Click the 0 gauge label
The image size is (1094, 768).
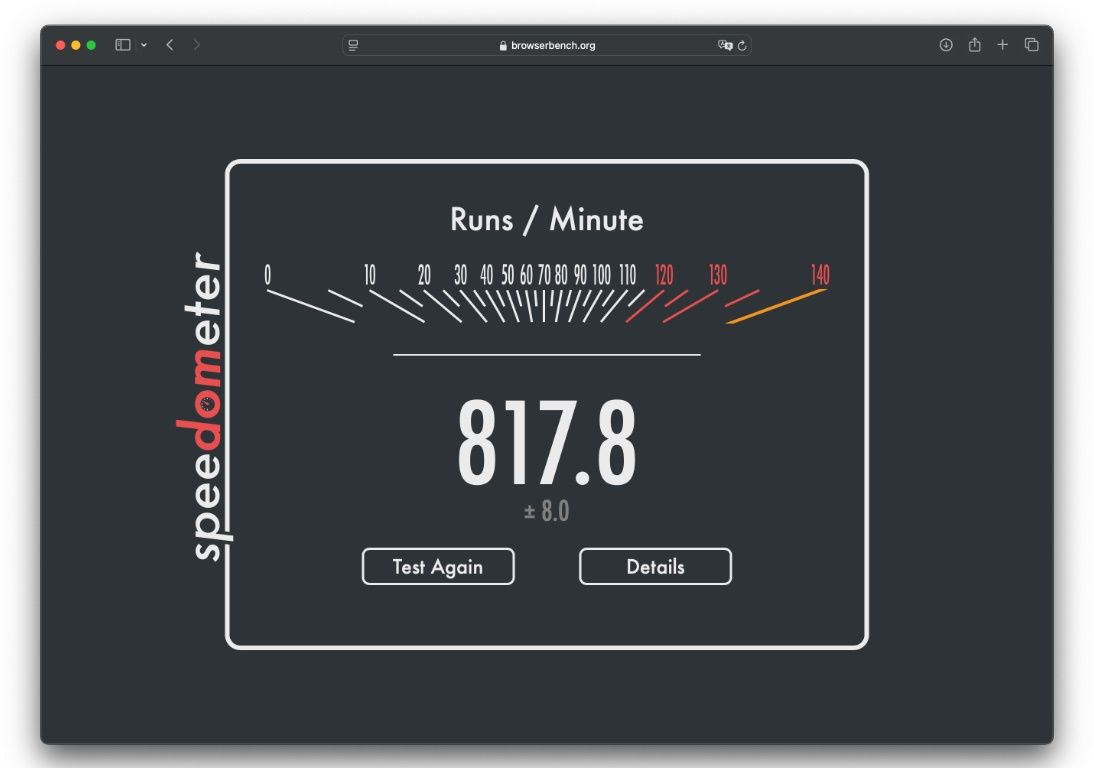[267, 275]
